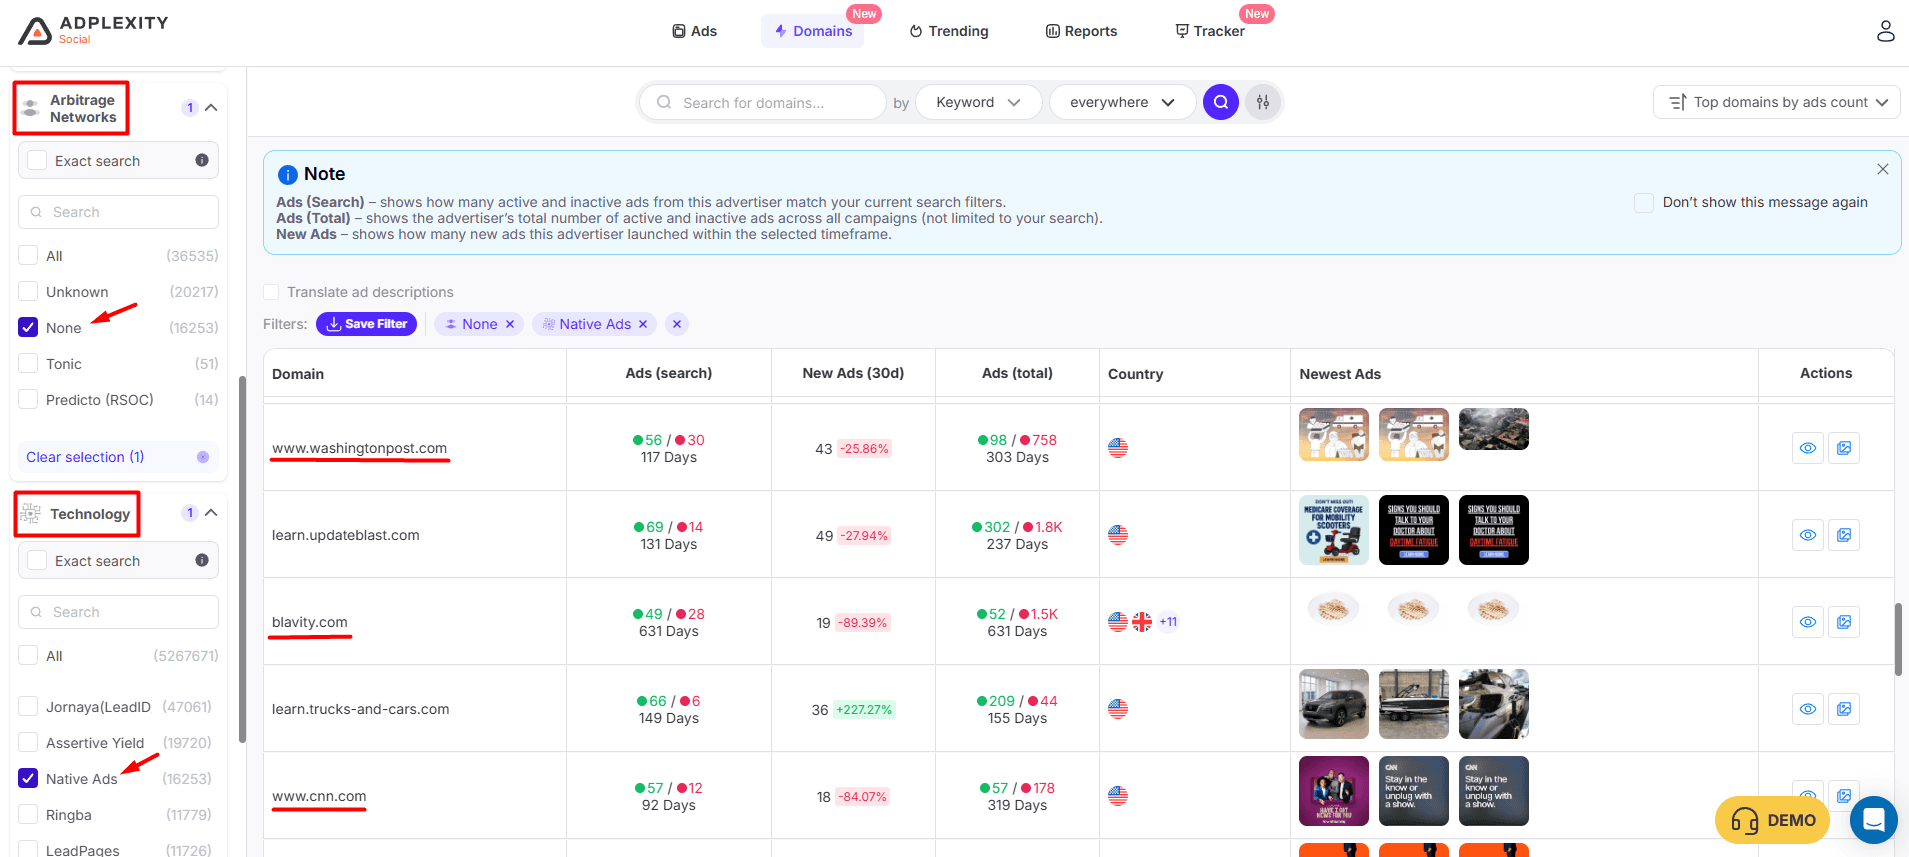Check the Jornaya(LeadID technology option
This screenshot has height=857, width=1909.
tap(28, 707)
